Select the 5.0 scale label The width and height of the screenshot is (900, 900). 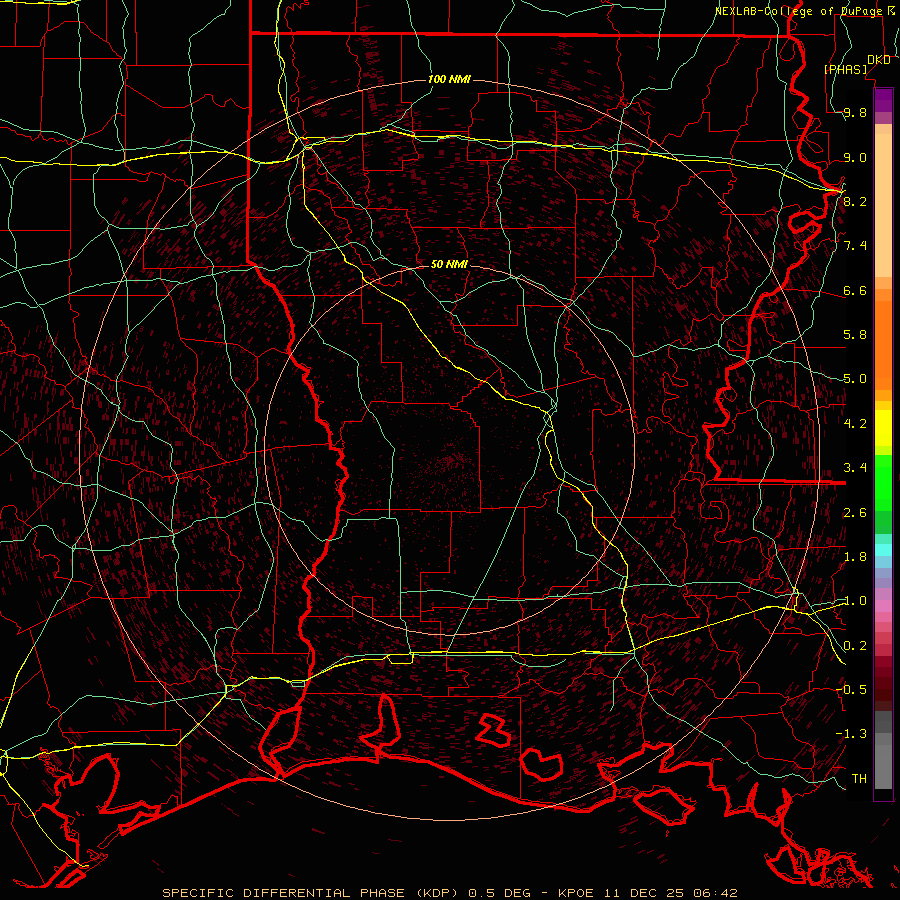(855, 379)
